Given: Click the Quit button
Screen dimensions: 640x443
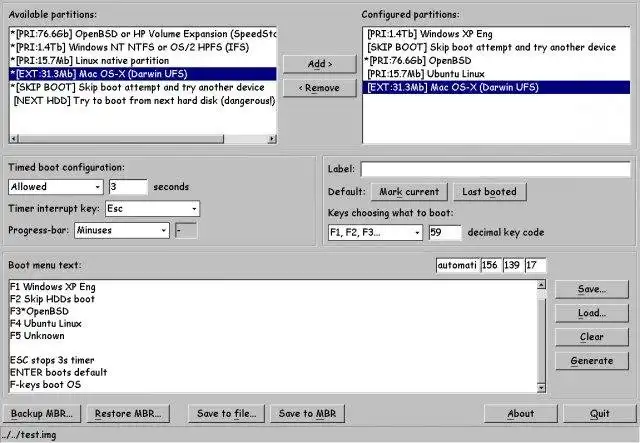Looking at the screenshot, I should pyautogui.click(x=600, y=414).
